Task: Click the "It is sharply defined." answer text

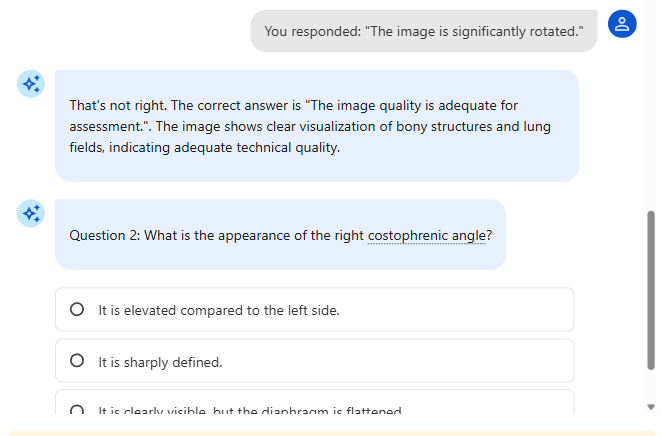Action: (160, 362)
